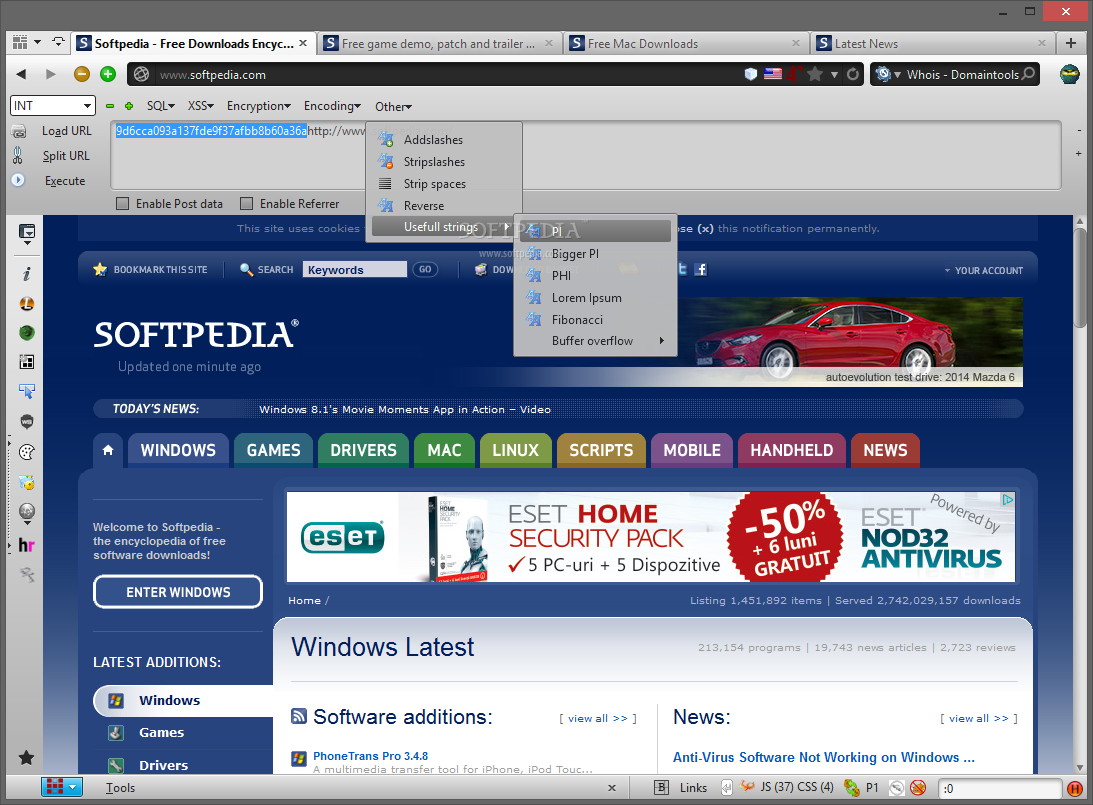
Task: Click the blue cursor selector sidebar icon
Action: pos(26,392)
